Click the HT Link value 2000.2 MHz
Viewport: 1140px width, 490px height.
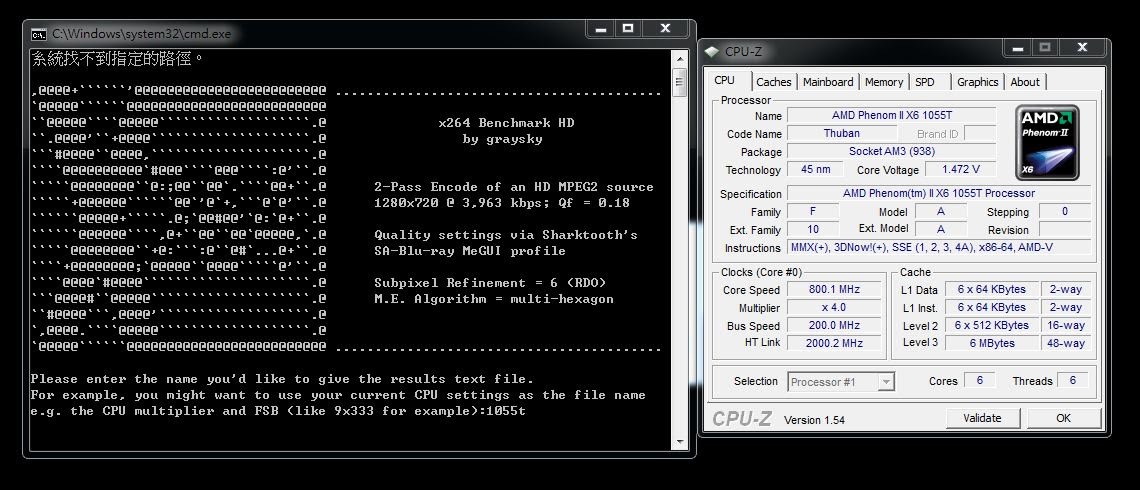(834, 343)
